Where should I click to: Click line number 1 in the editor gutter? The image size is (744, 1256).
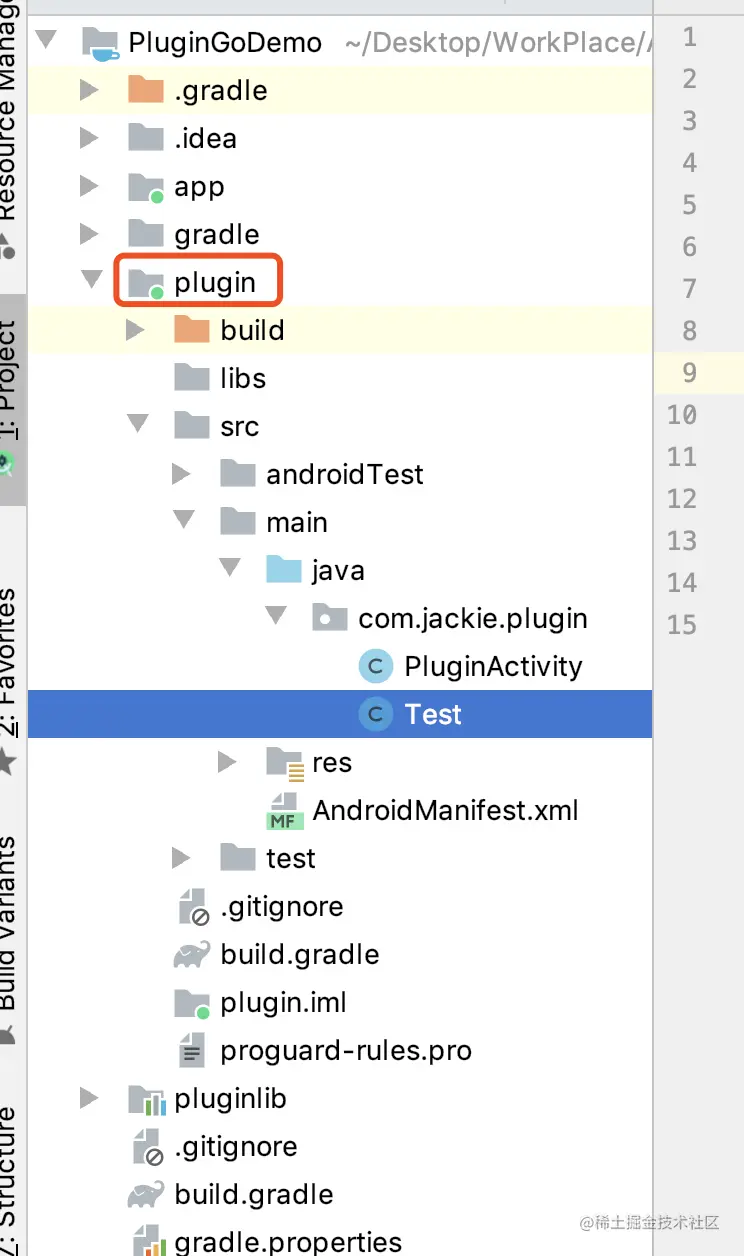(x=690, y=37)
